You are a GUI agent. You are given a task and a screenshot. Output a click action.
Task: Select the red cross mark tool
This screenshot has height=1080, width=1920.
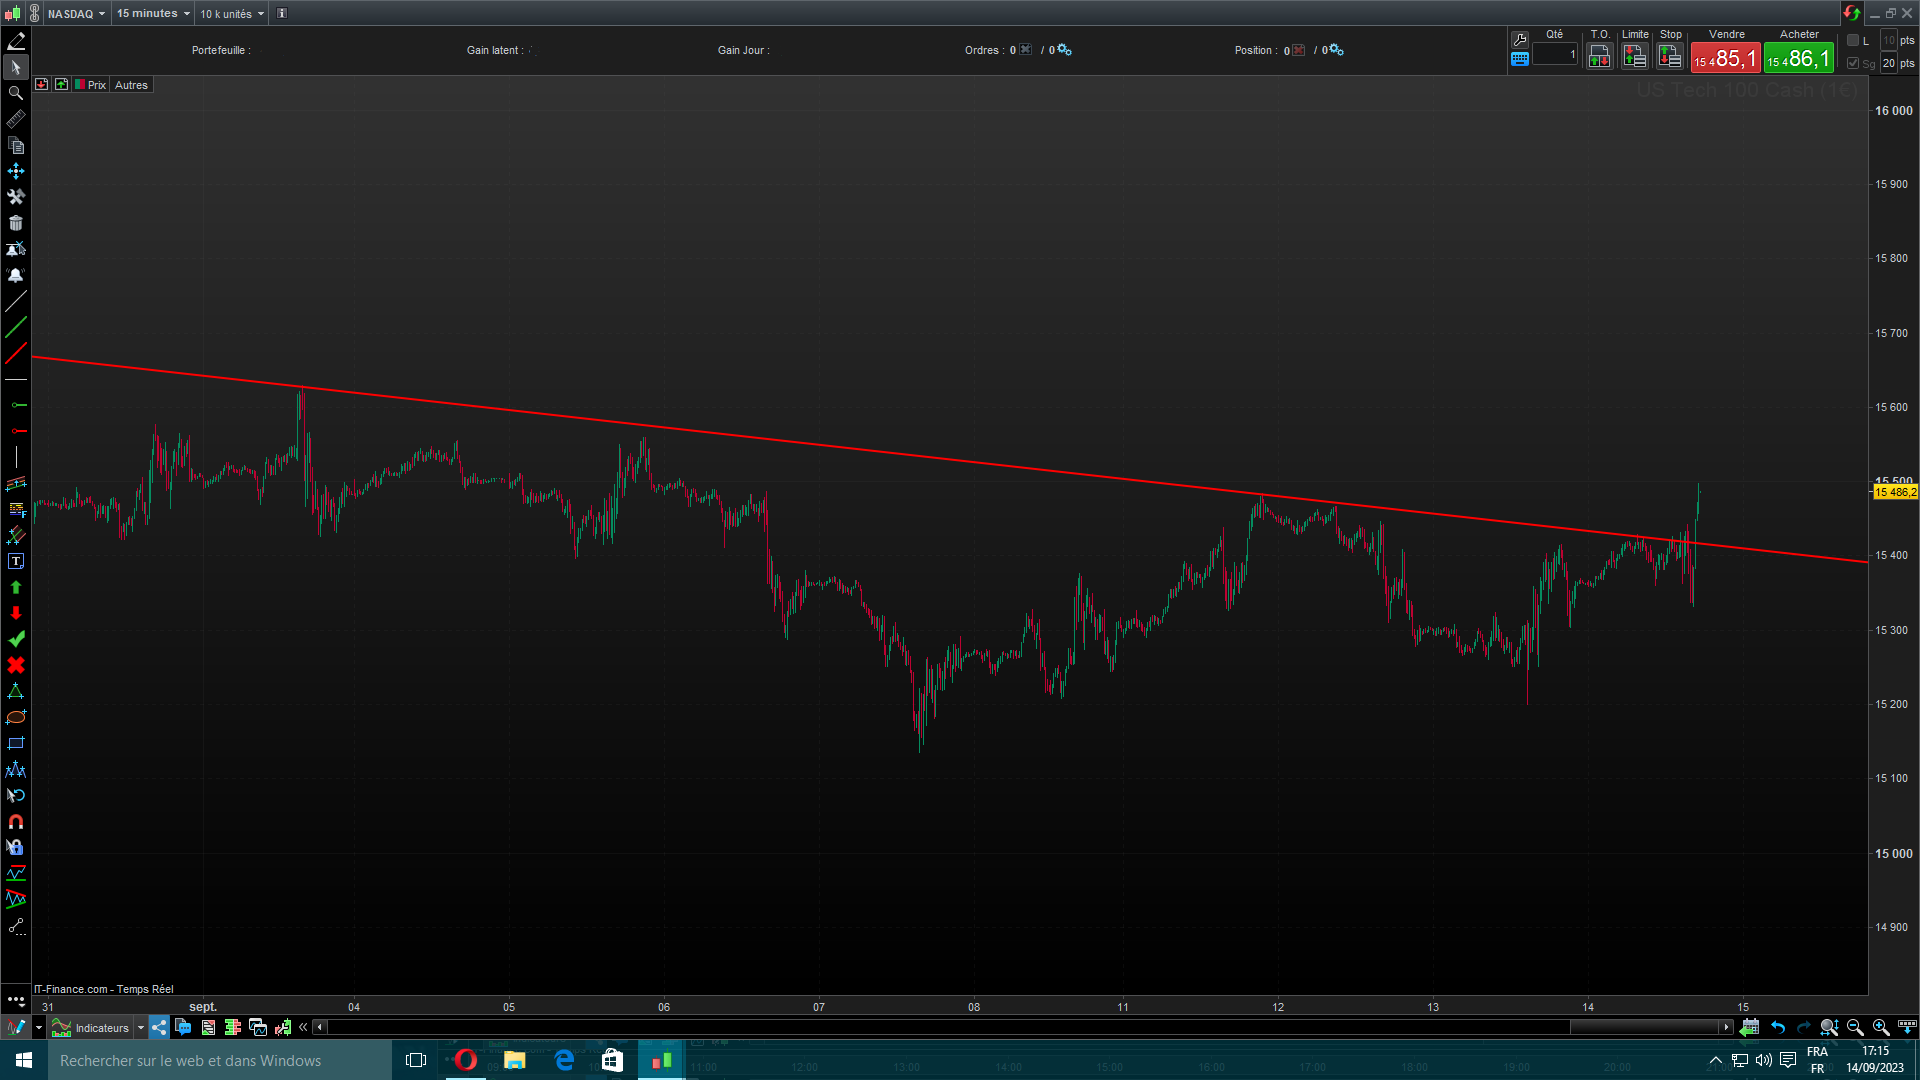(x=15, y=666)
